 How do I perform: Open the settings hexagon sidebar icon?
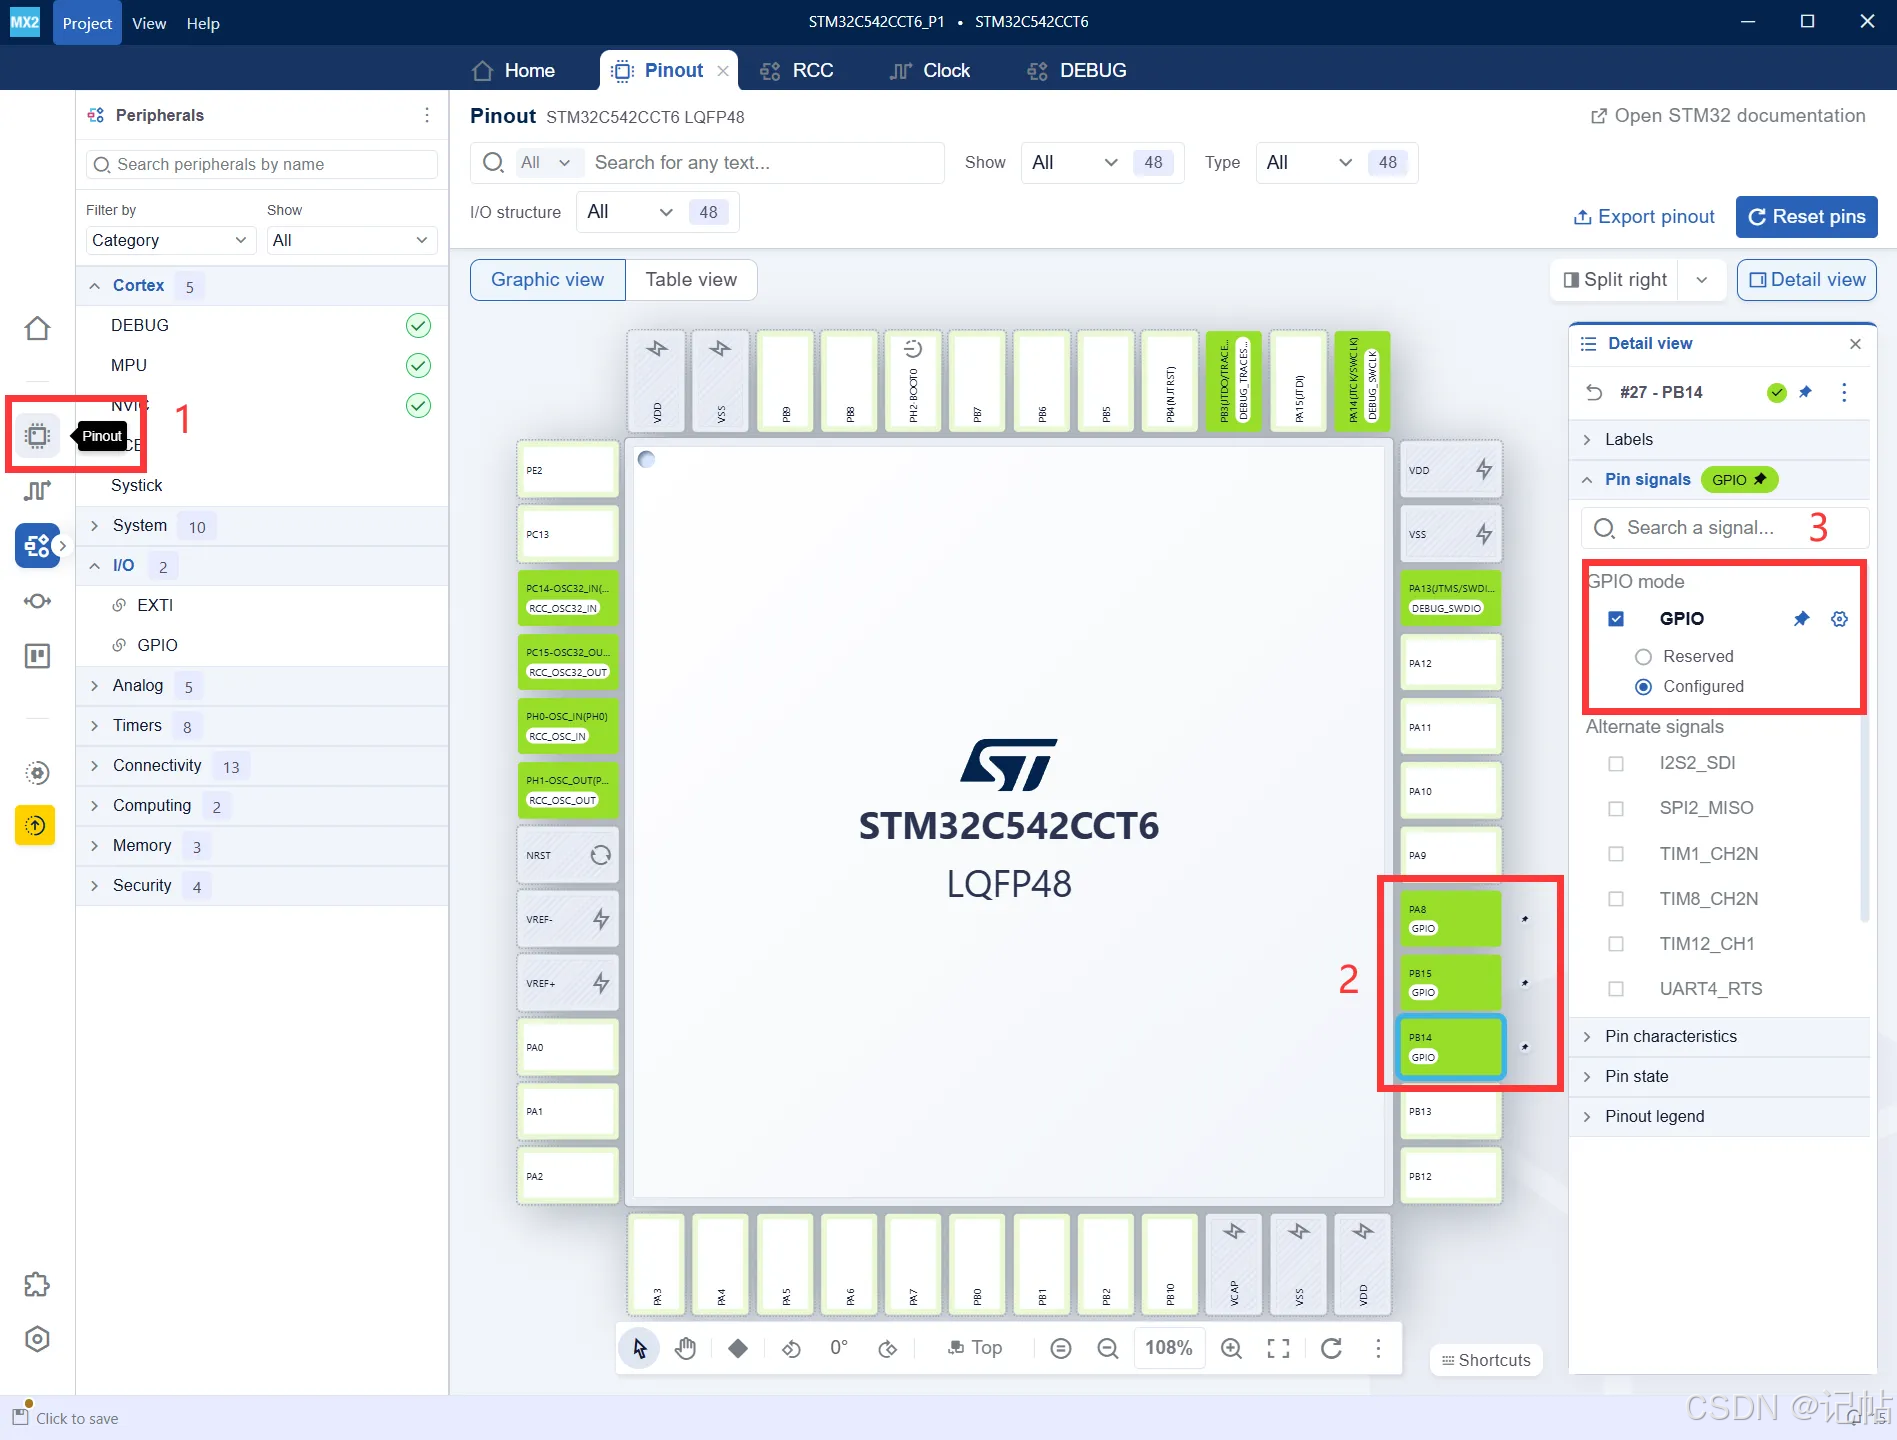[x=37, y=1339]
